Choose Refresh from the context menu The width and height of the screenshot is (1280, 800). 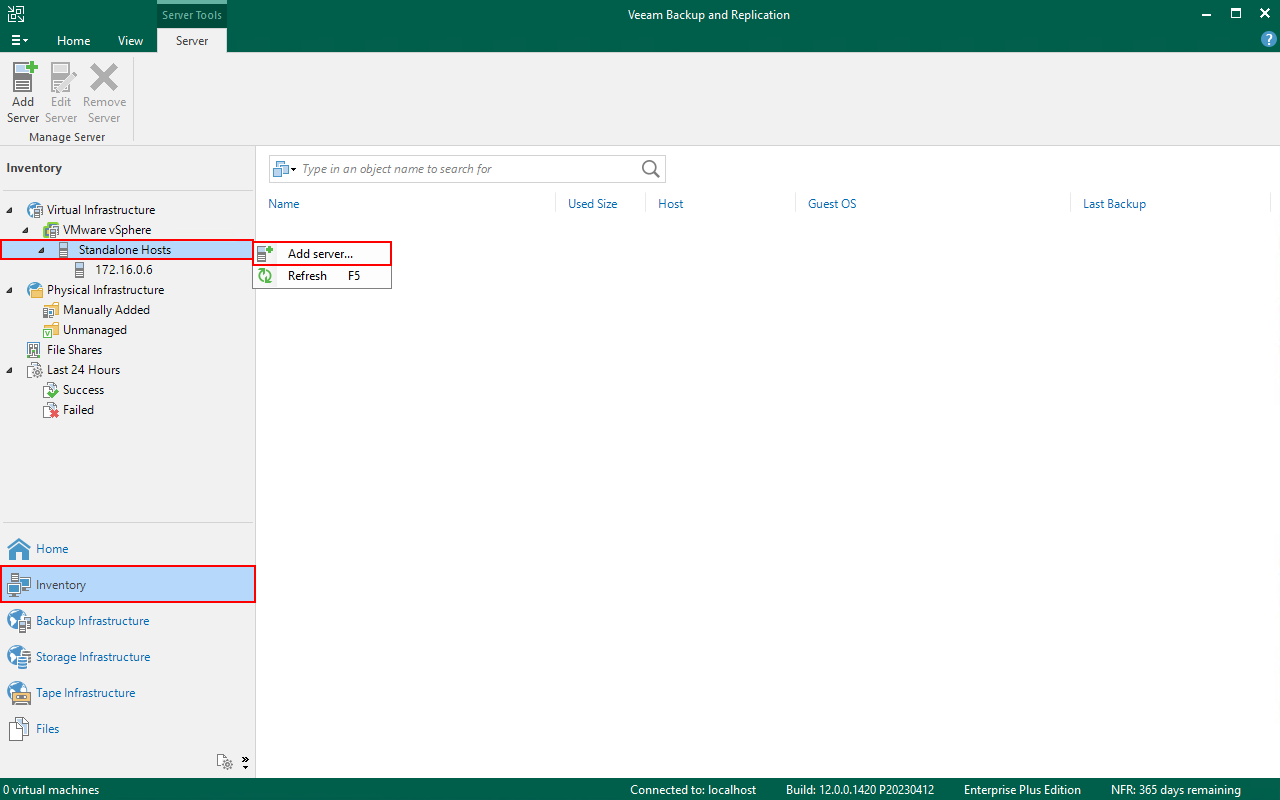click(x=322, y=276)
